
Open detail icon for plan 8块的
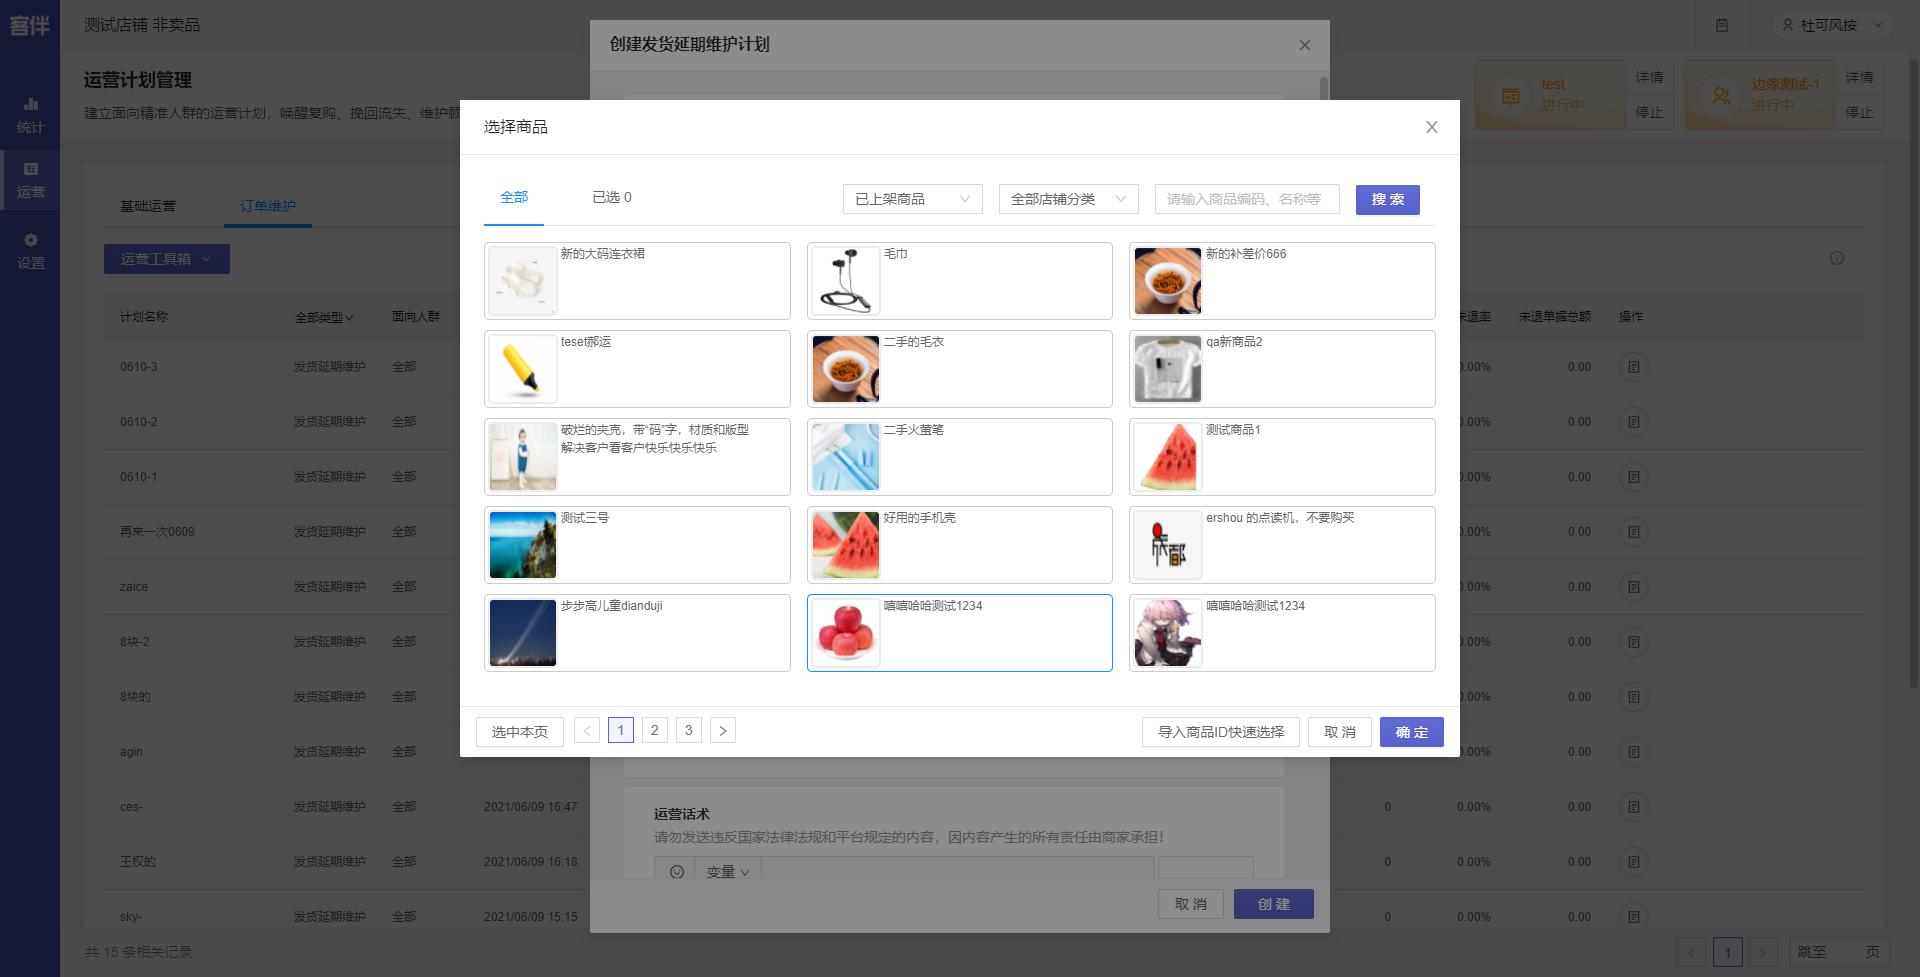click(x=1634, y=697)
